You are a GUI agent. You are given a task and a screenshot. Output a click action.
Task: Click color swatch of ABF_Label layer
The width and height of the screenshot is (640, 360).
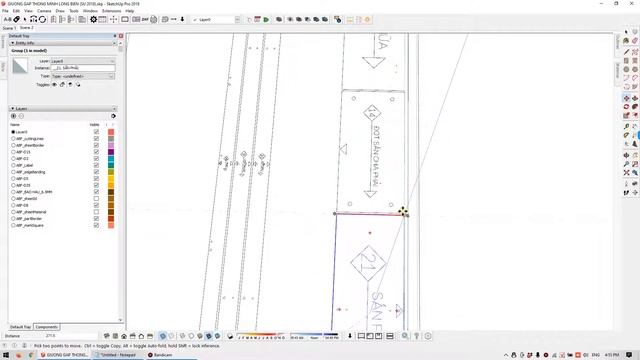(x=111, y=165)
